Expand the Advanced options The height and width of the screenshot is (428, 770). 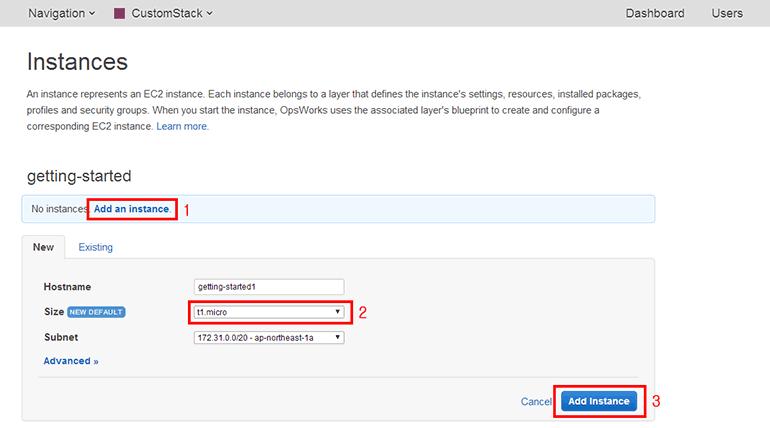[71, 361]
